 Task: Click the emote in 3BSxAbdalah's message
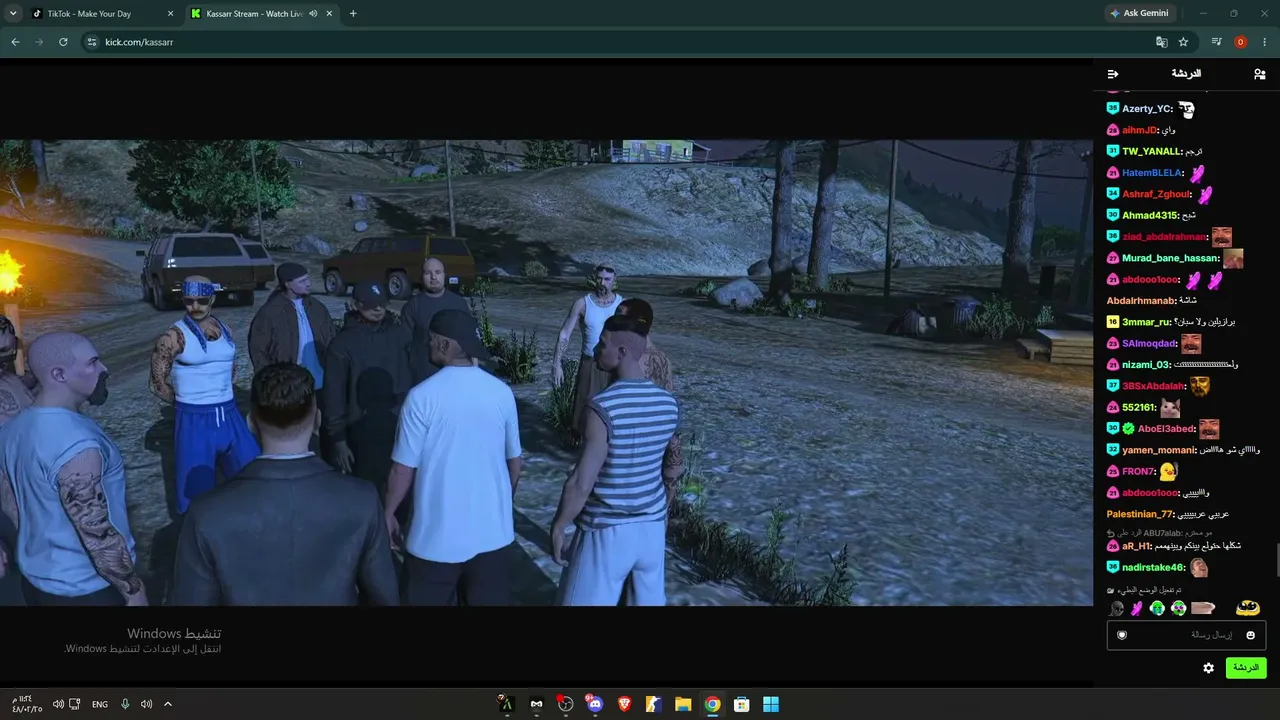(x=1199, y=386)
